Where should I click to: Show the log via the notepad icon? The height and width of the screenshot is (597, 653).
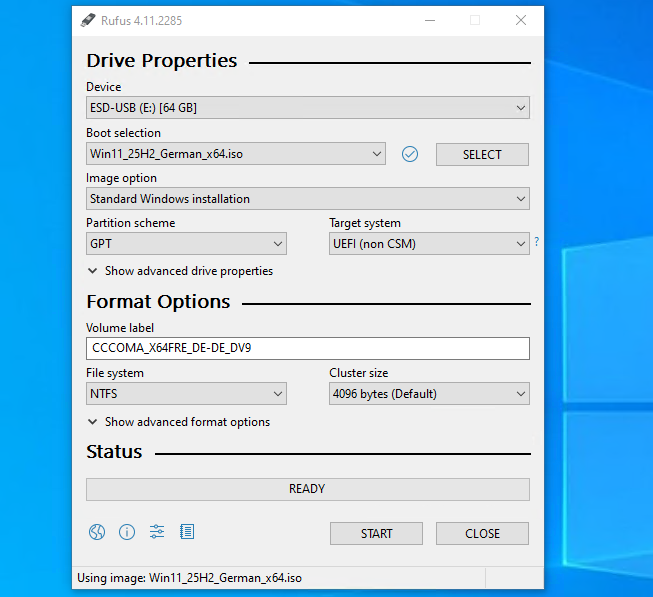[187, 532]
